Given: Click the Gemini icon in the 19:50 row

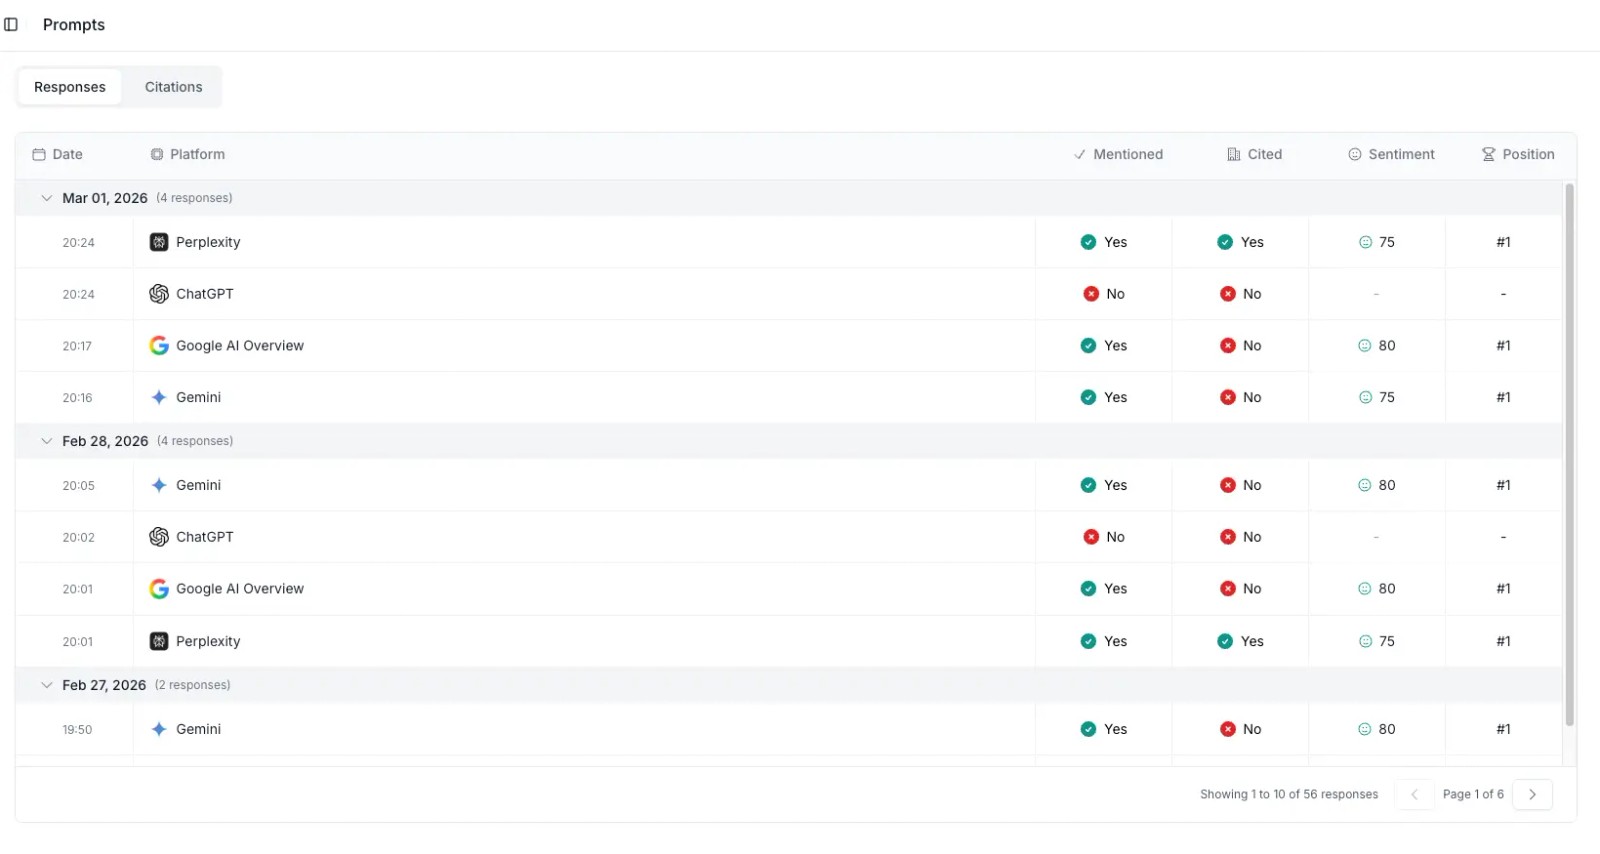Looking at the screenshot, I should tap(159, 729).
